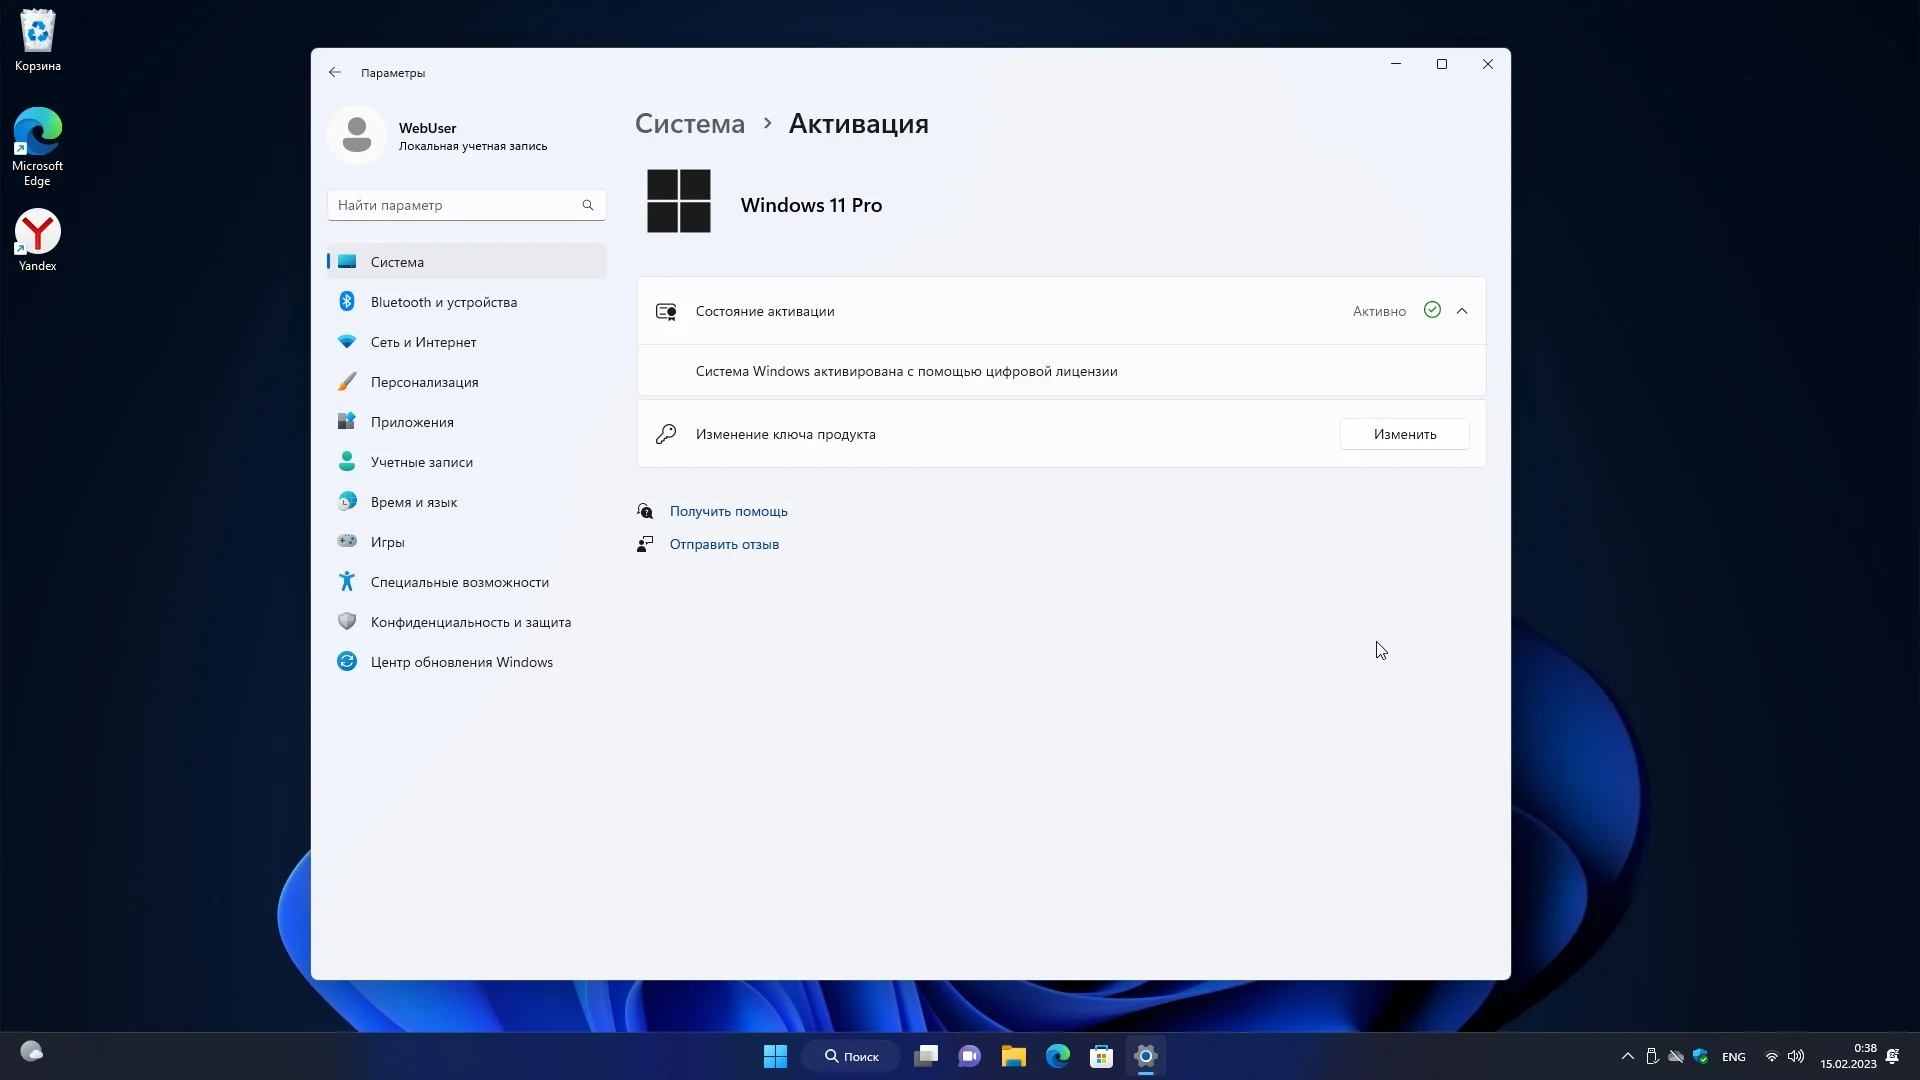Image resolution: width=1920 pixels, height=1080 pixels.
Task: Open the Windows Start menu
Action: click(775, 1056)
